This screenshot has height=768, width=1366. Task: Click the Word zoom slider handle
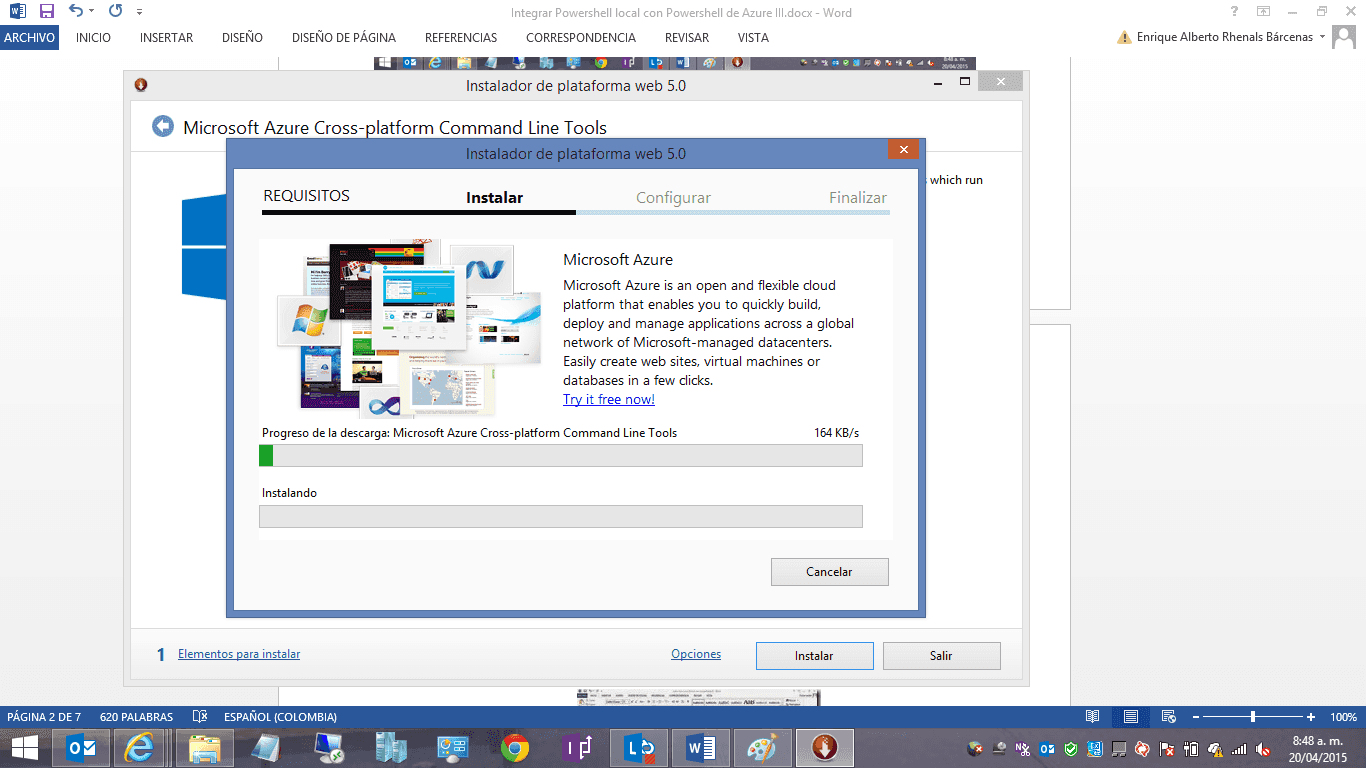(x=1253, y=717)
